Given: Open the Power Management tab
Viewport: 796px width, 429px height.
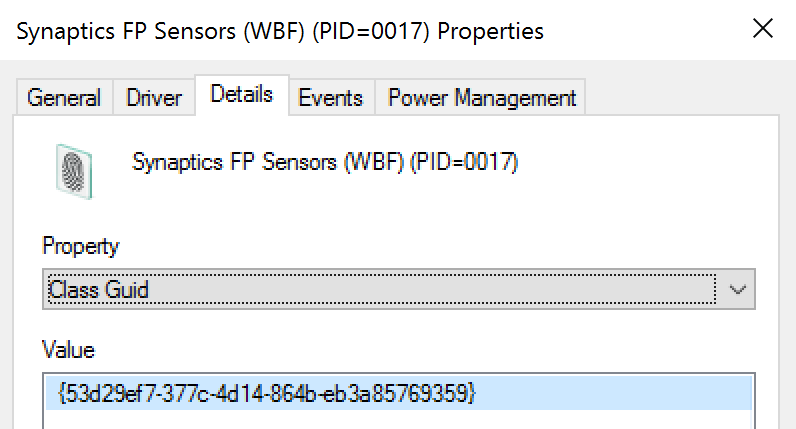Looking at the screenshot, I should (x=482, y=98).
